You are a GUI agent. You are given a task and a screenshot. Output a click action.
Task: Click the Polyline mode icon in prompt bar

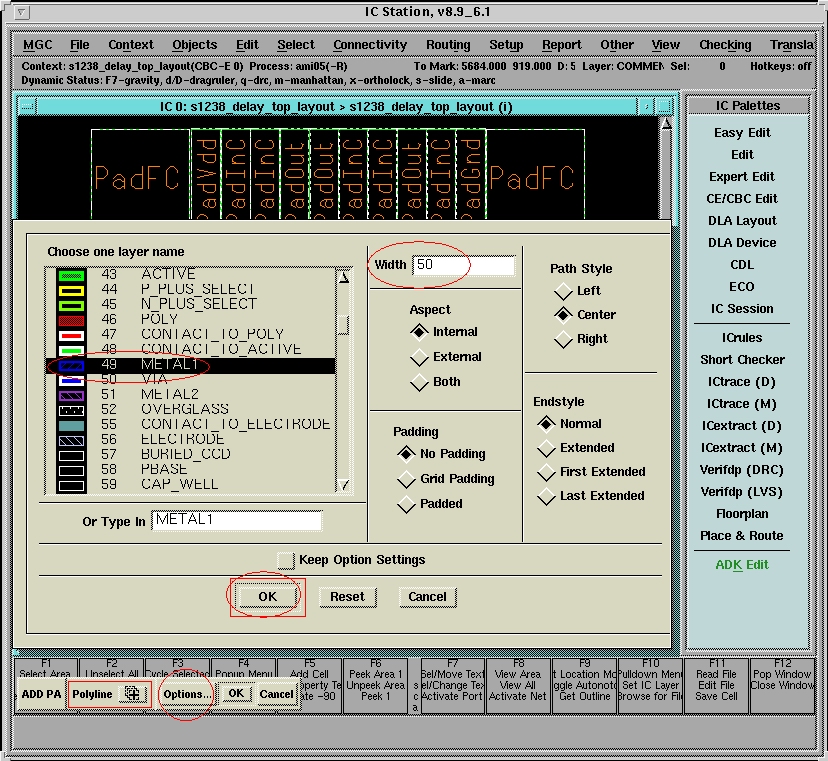pyautogui.click(x=132, y=693)
